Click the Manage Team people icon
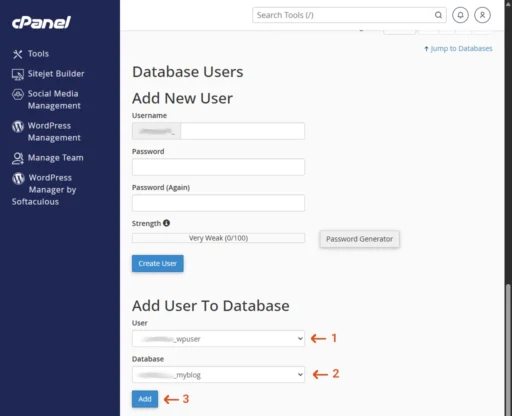 (18, 158)
